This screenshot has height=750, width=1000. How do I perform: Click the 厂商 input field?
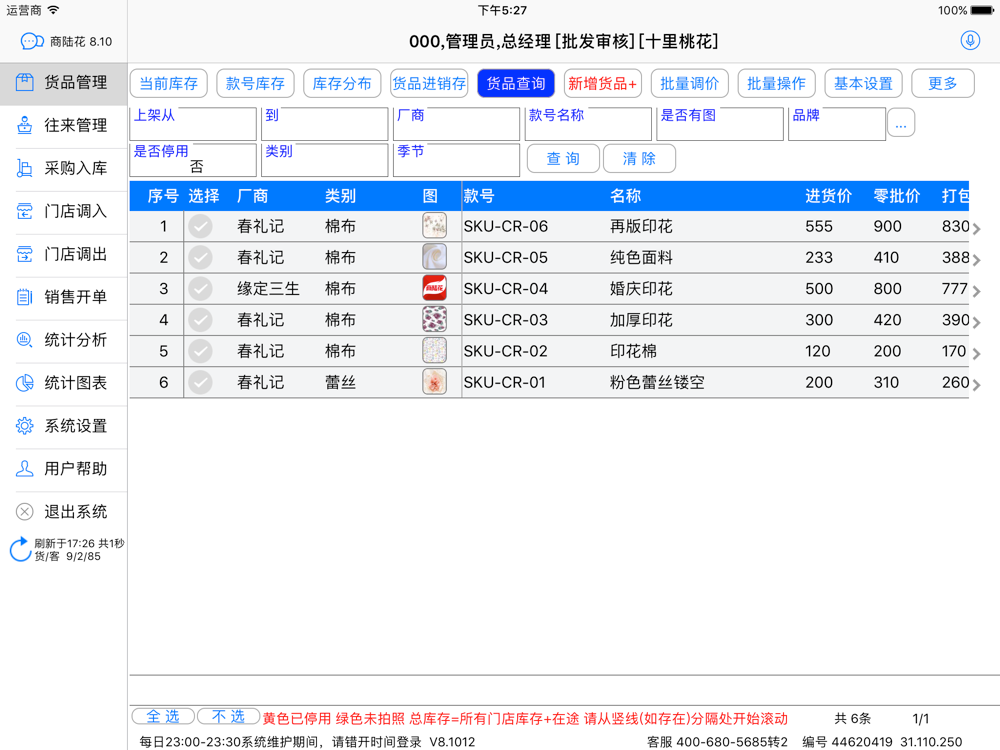pyautogui.click(x=457, y=124)
